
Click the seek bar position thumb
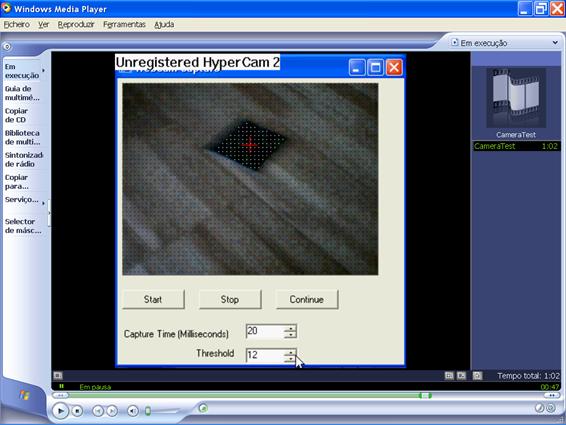coord(425,396)
